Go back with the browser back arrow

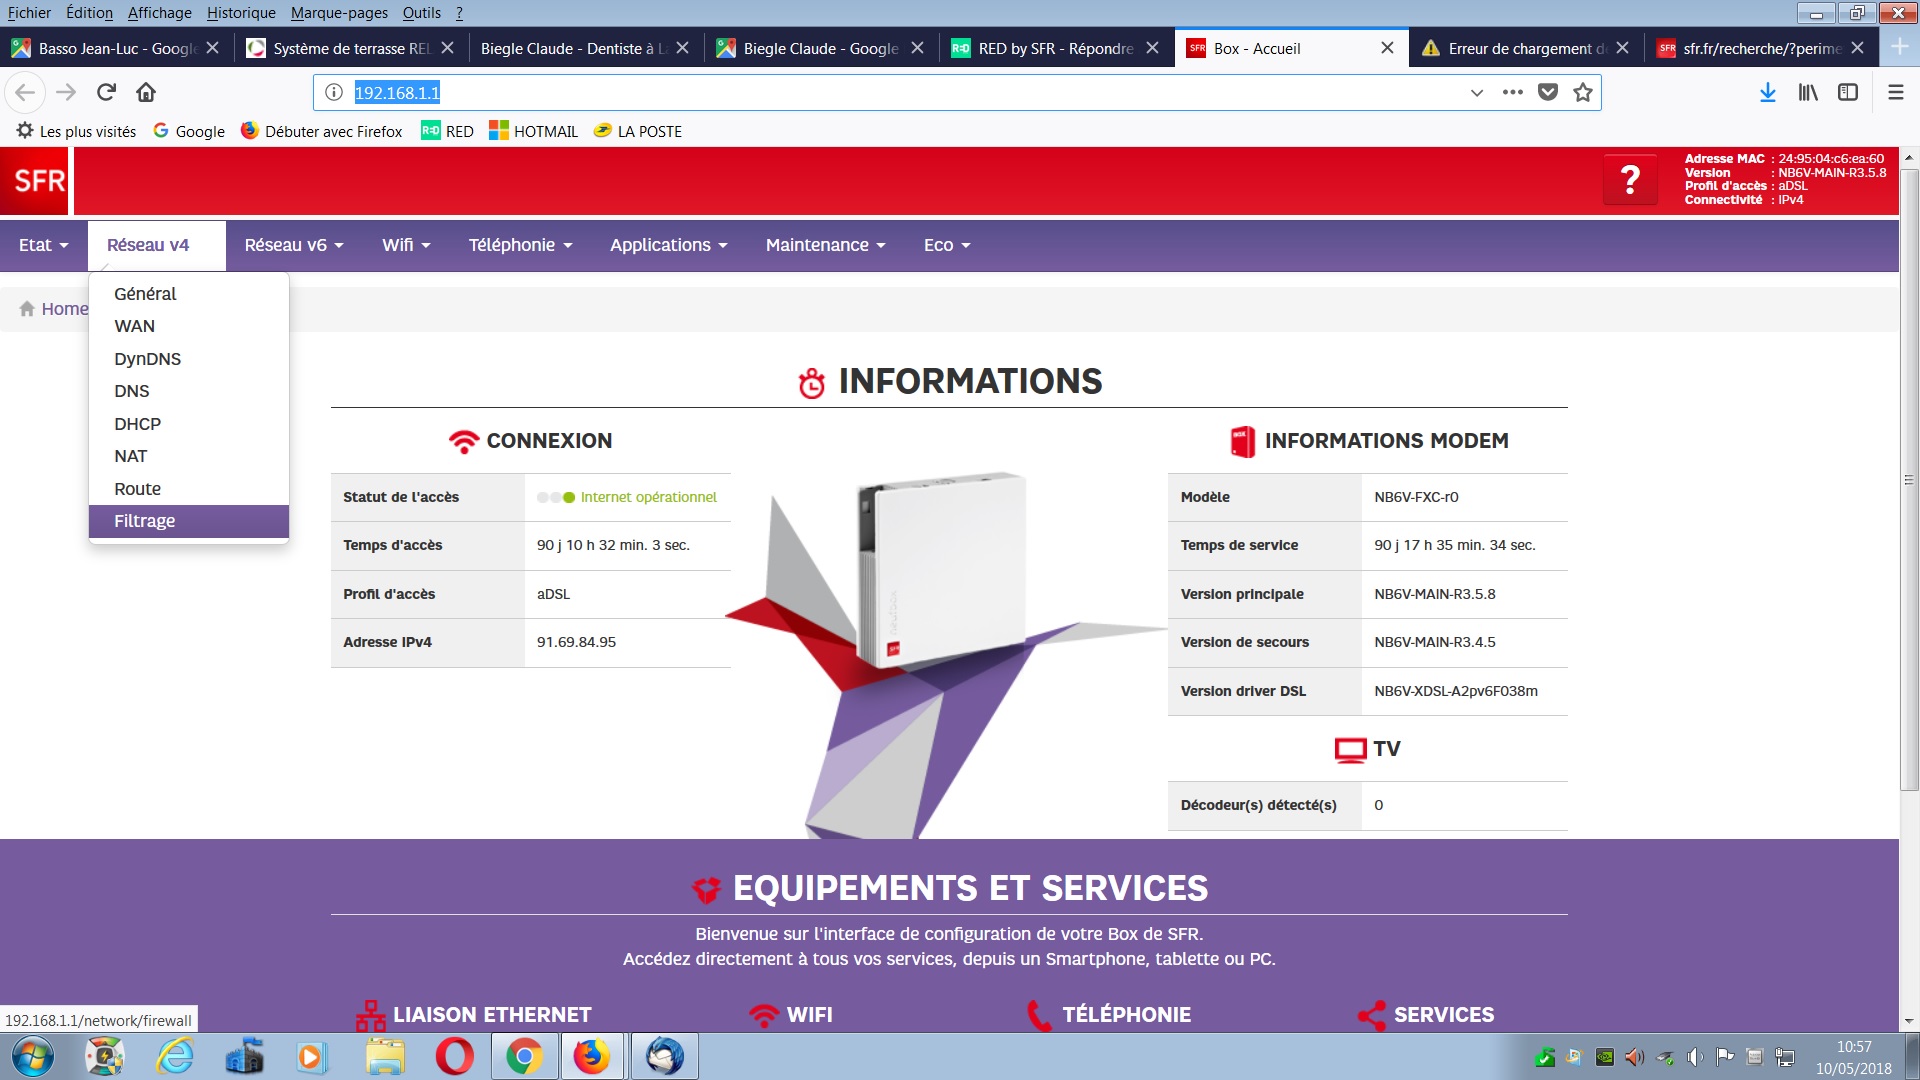(x=25, y=92)
